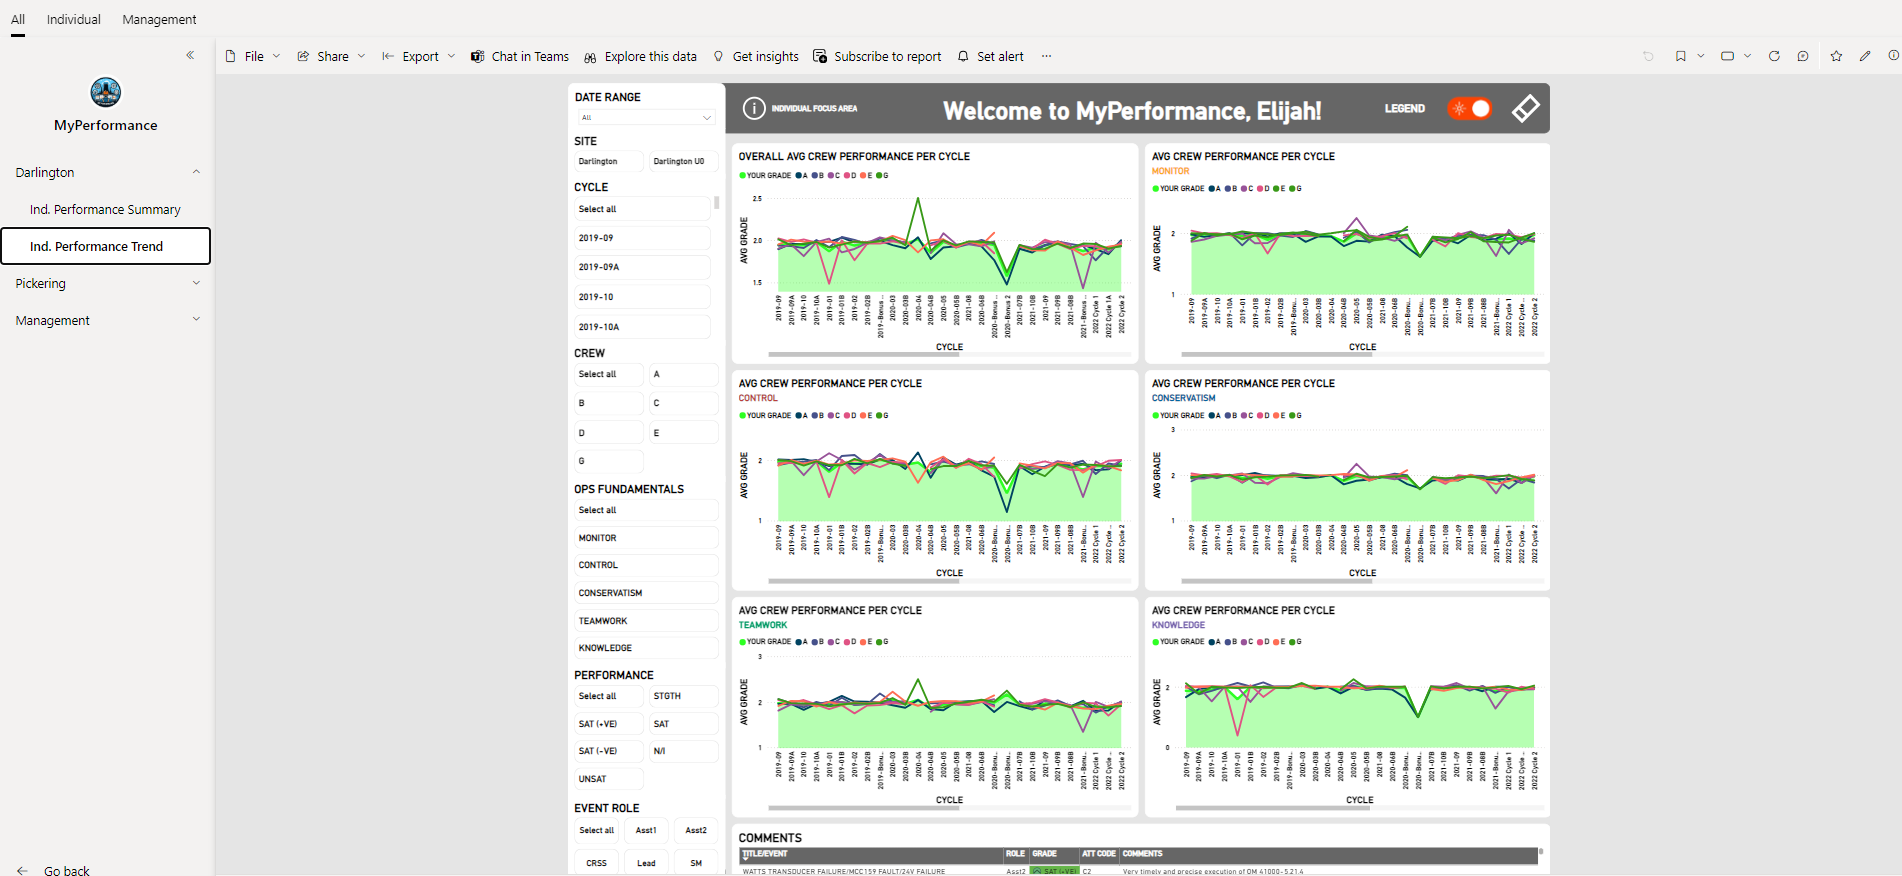Click the Control chart horizontal scrollbar
1902x876 pixels.
pos(863,581)
